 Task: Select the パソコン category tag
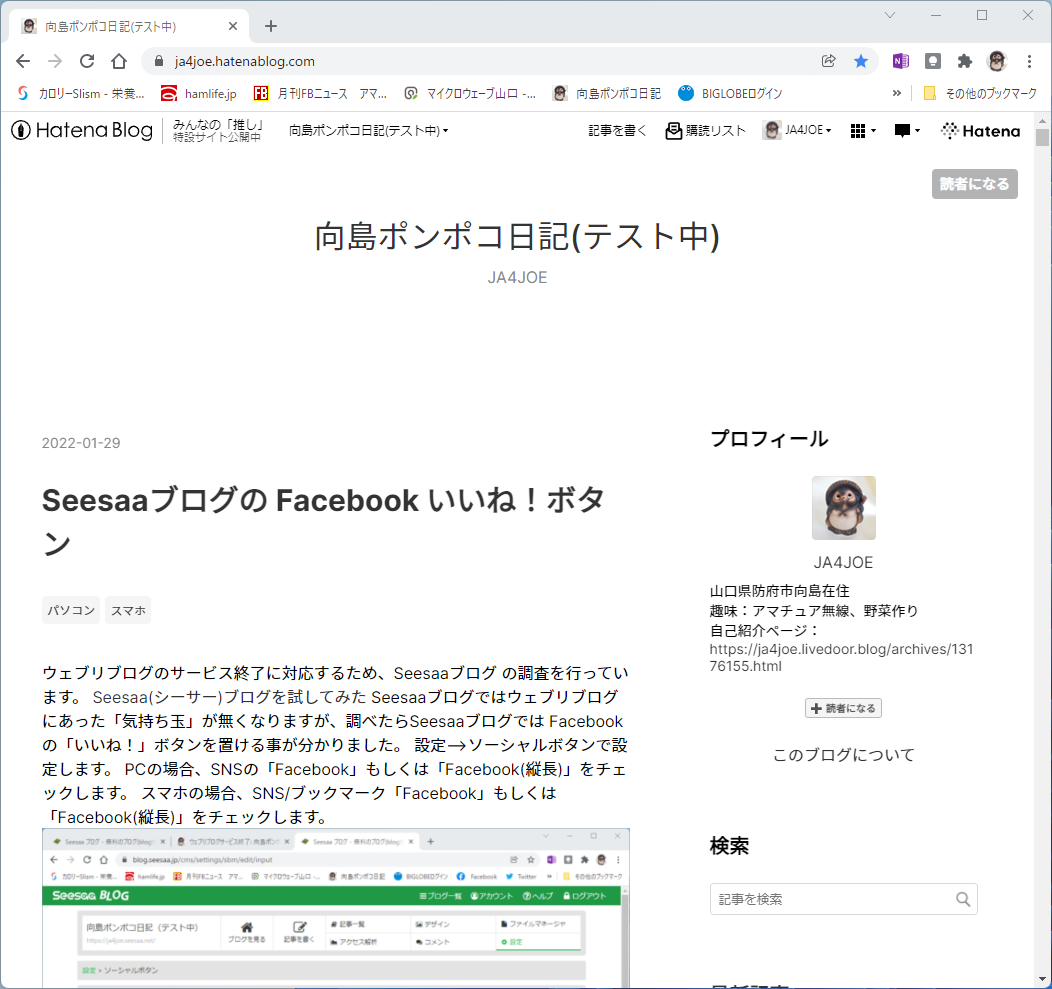coord(71,610)
